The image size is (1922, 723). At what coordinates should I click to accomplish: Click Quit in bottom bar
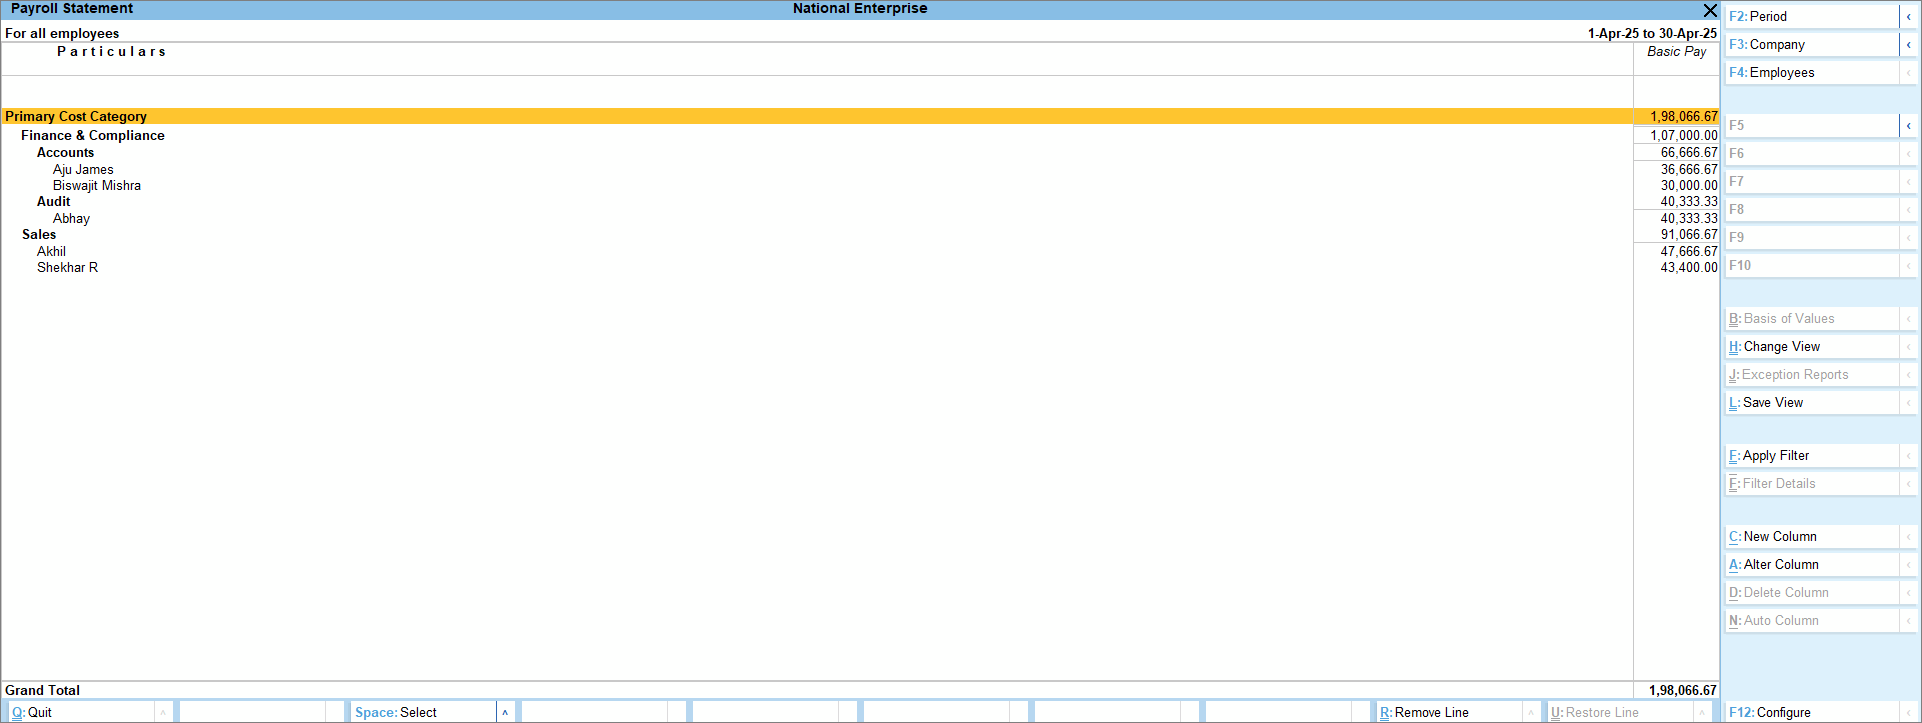(80, 712)
